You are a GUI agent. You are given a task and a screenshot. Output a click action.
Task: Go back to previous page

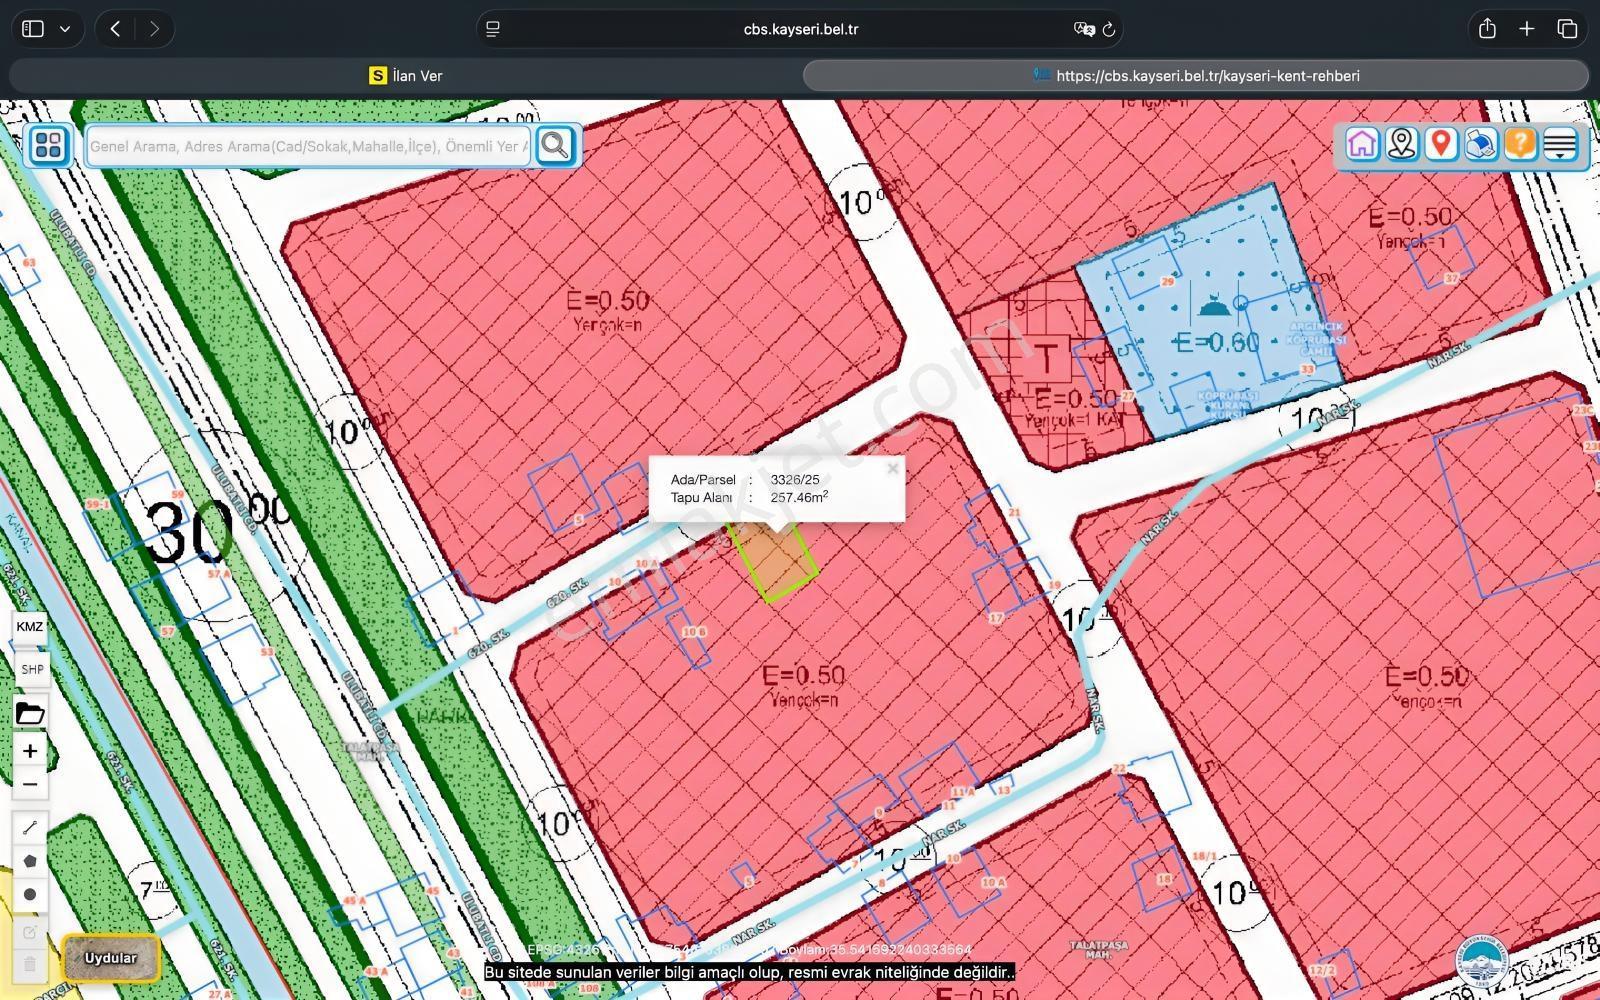(116, 29)
